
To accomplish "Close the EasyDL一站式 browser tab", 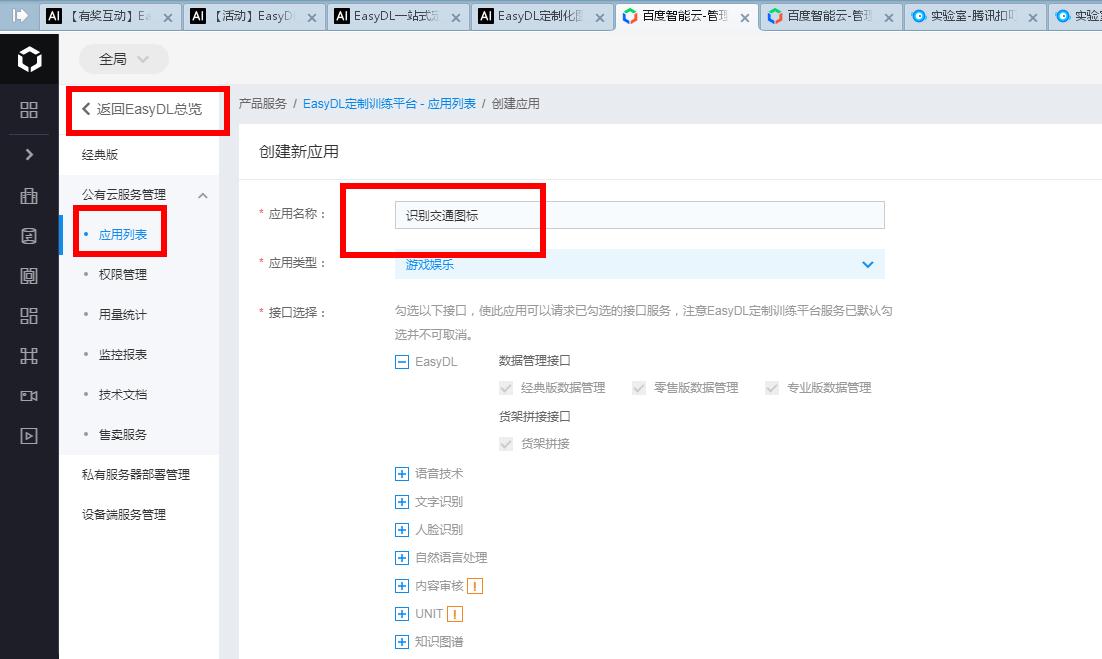I will tap(456, 18).
